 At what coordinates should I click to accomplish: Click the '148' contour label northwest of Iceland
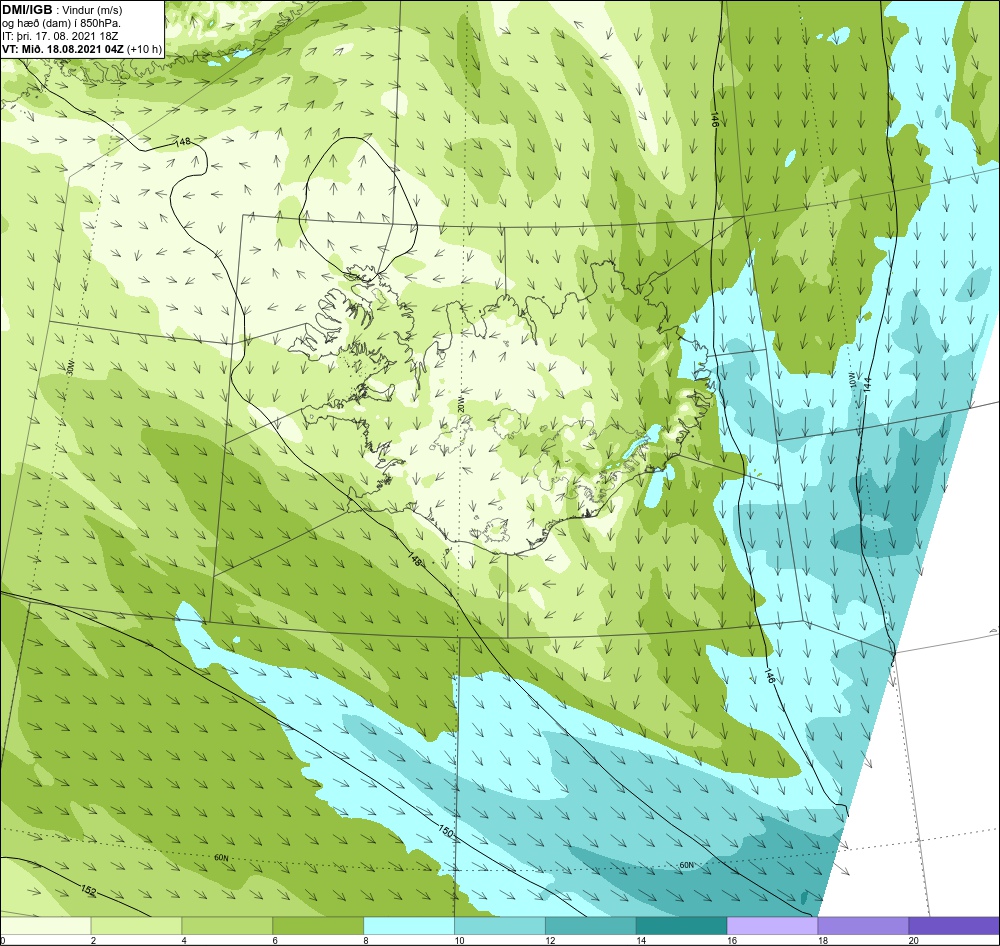182,142
